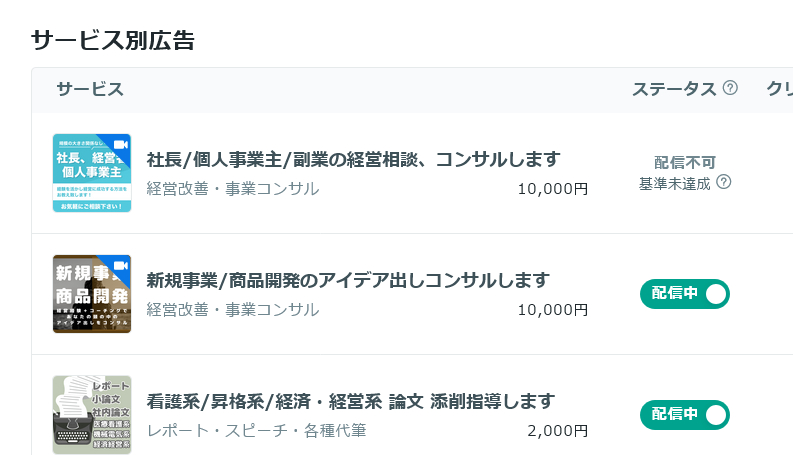The width and height of the screenshot is (793, 455).
Task: Open 新規事業/商品開発のアイデア出し service title
Action: 348,280
